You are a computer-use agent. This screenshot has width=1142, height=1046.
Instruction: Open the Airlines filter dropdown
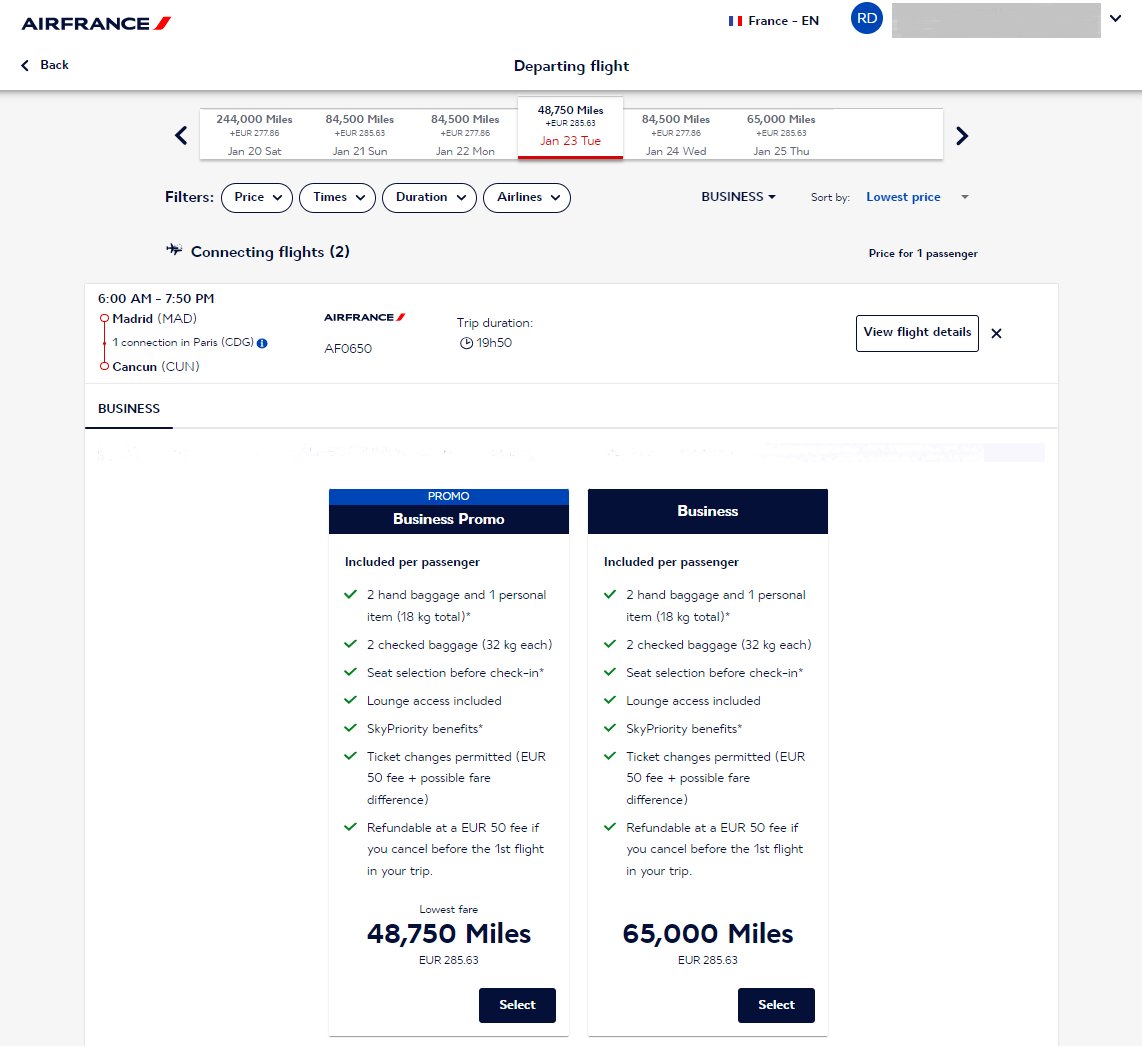(527, 197)
